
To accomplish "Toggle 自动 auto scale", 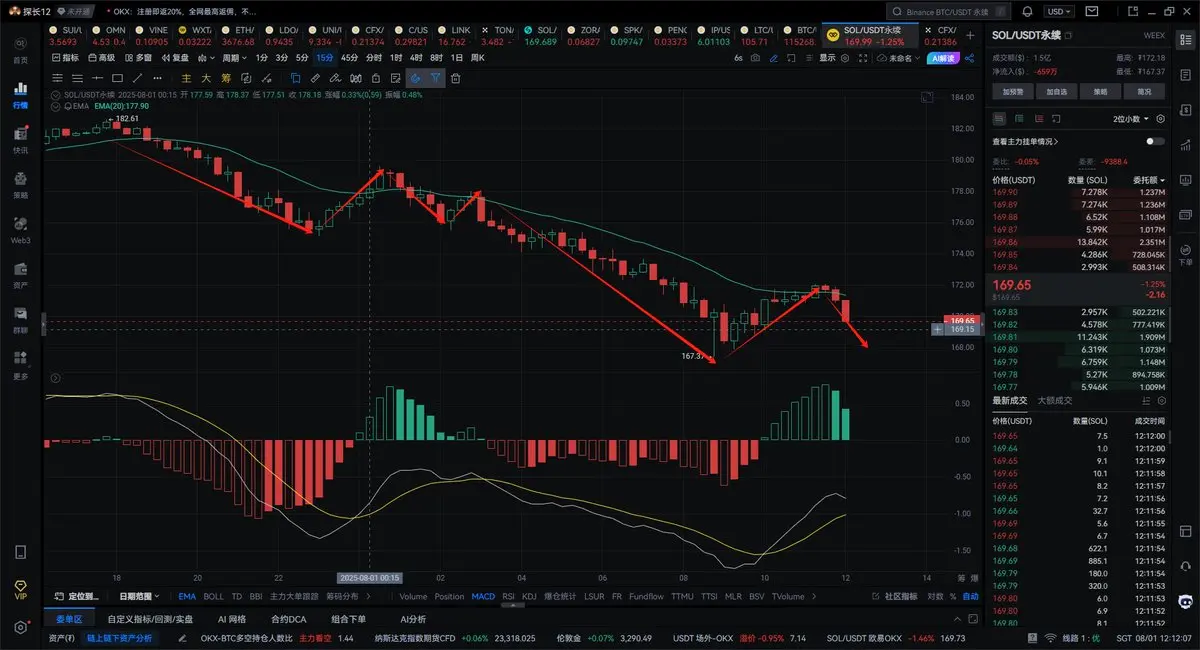I will (x=971, y=596).
